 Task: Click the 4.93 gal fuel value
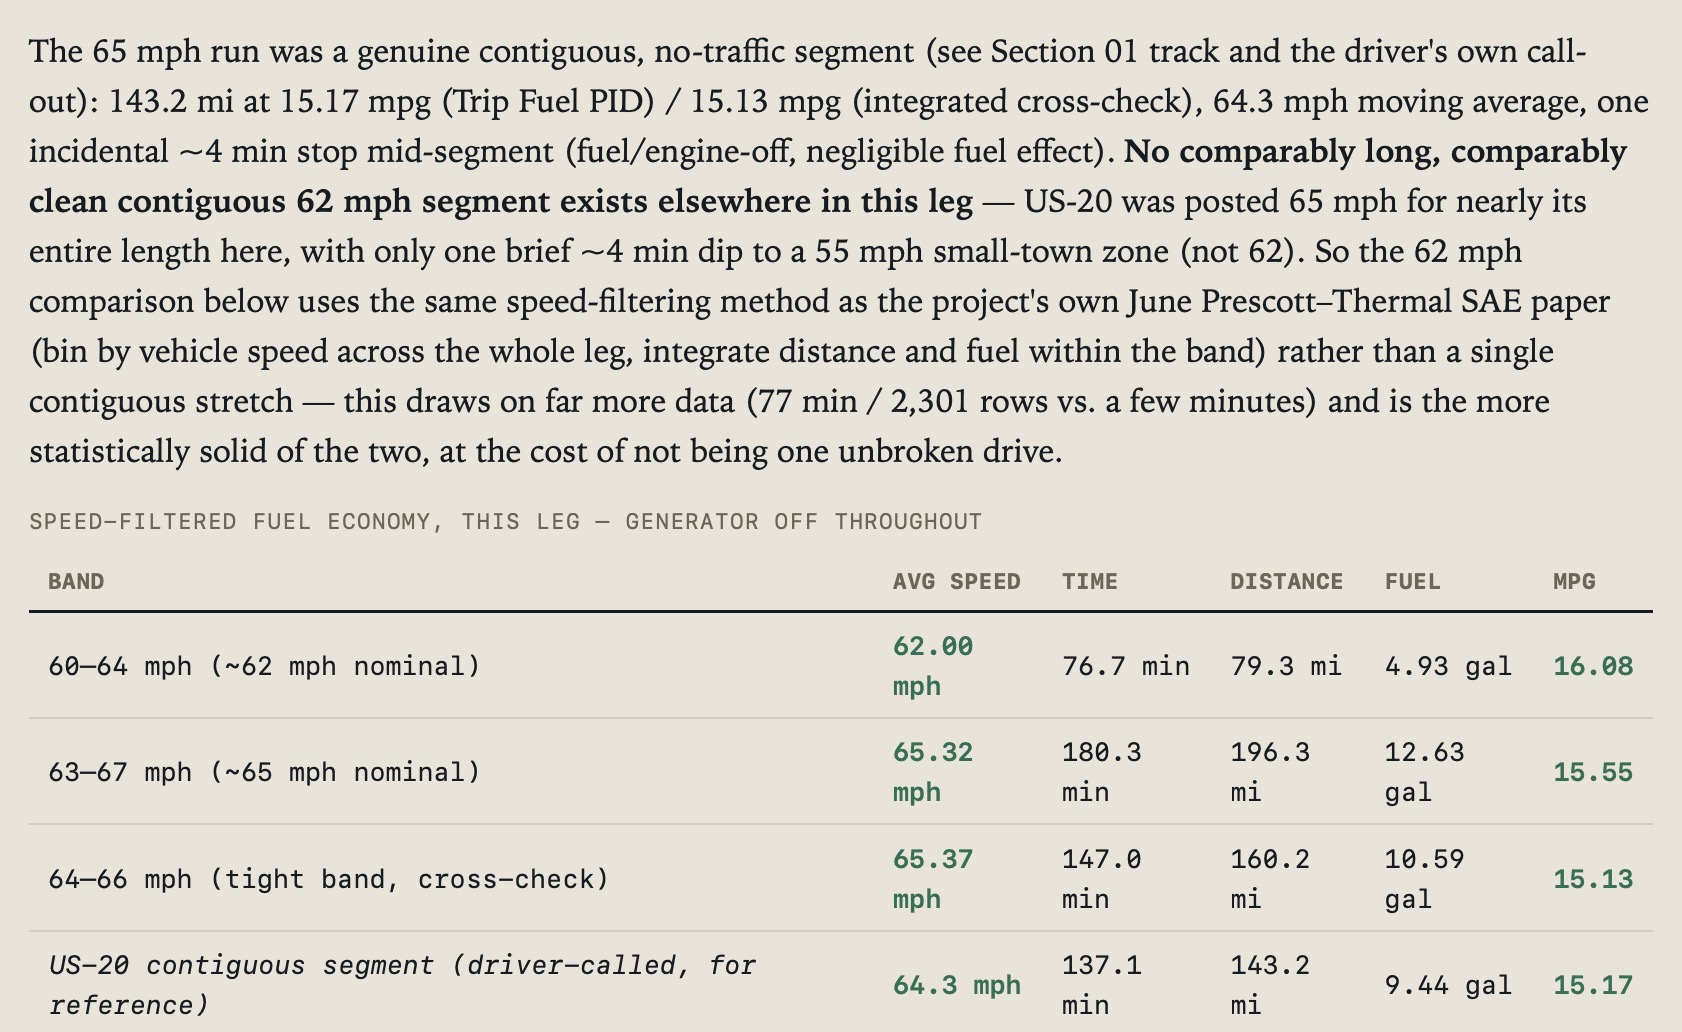point(1448,666)
